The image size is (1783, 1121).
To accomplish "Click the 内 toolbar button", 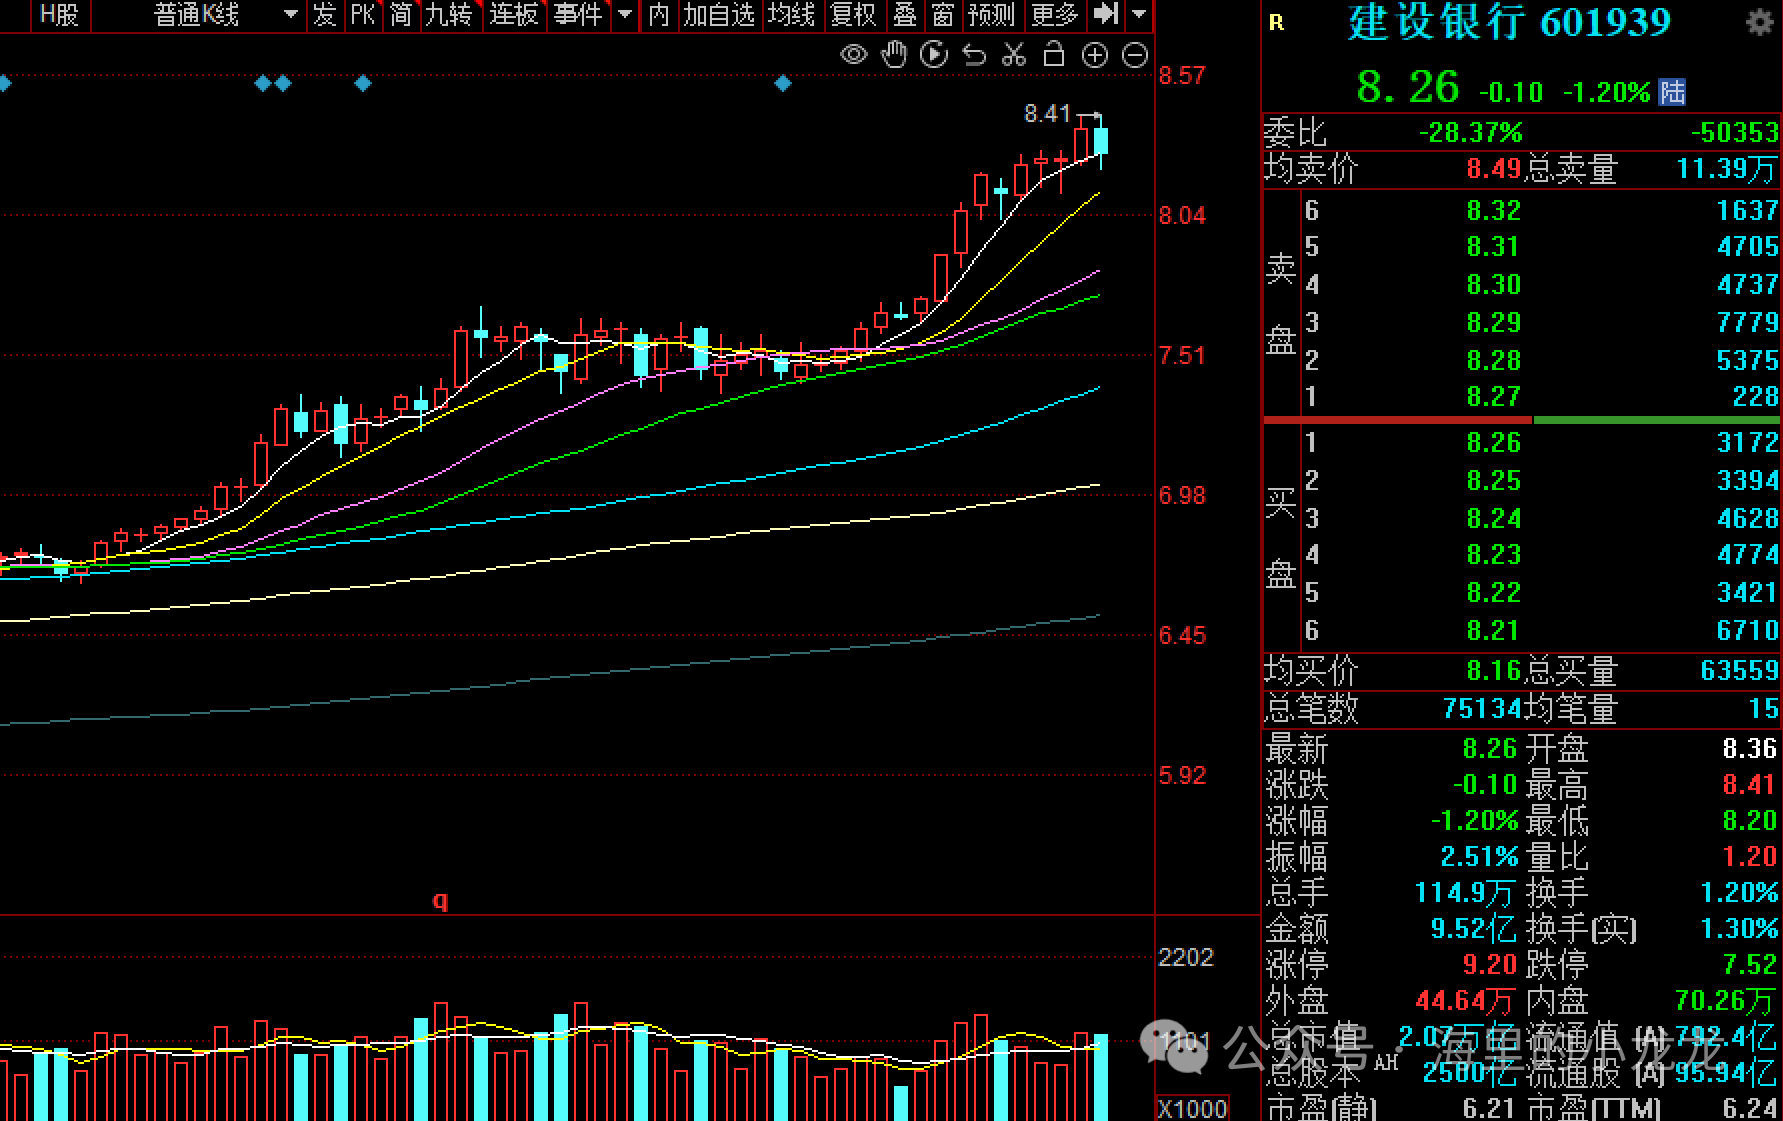I will tap(658, 14).
